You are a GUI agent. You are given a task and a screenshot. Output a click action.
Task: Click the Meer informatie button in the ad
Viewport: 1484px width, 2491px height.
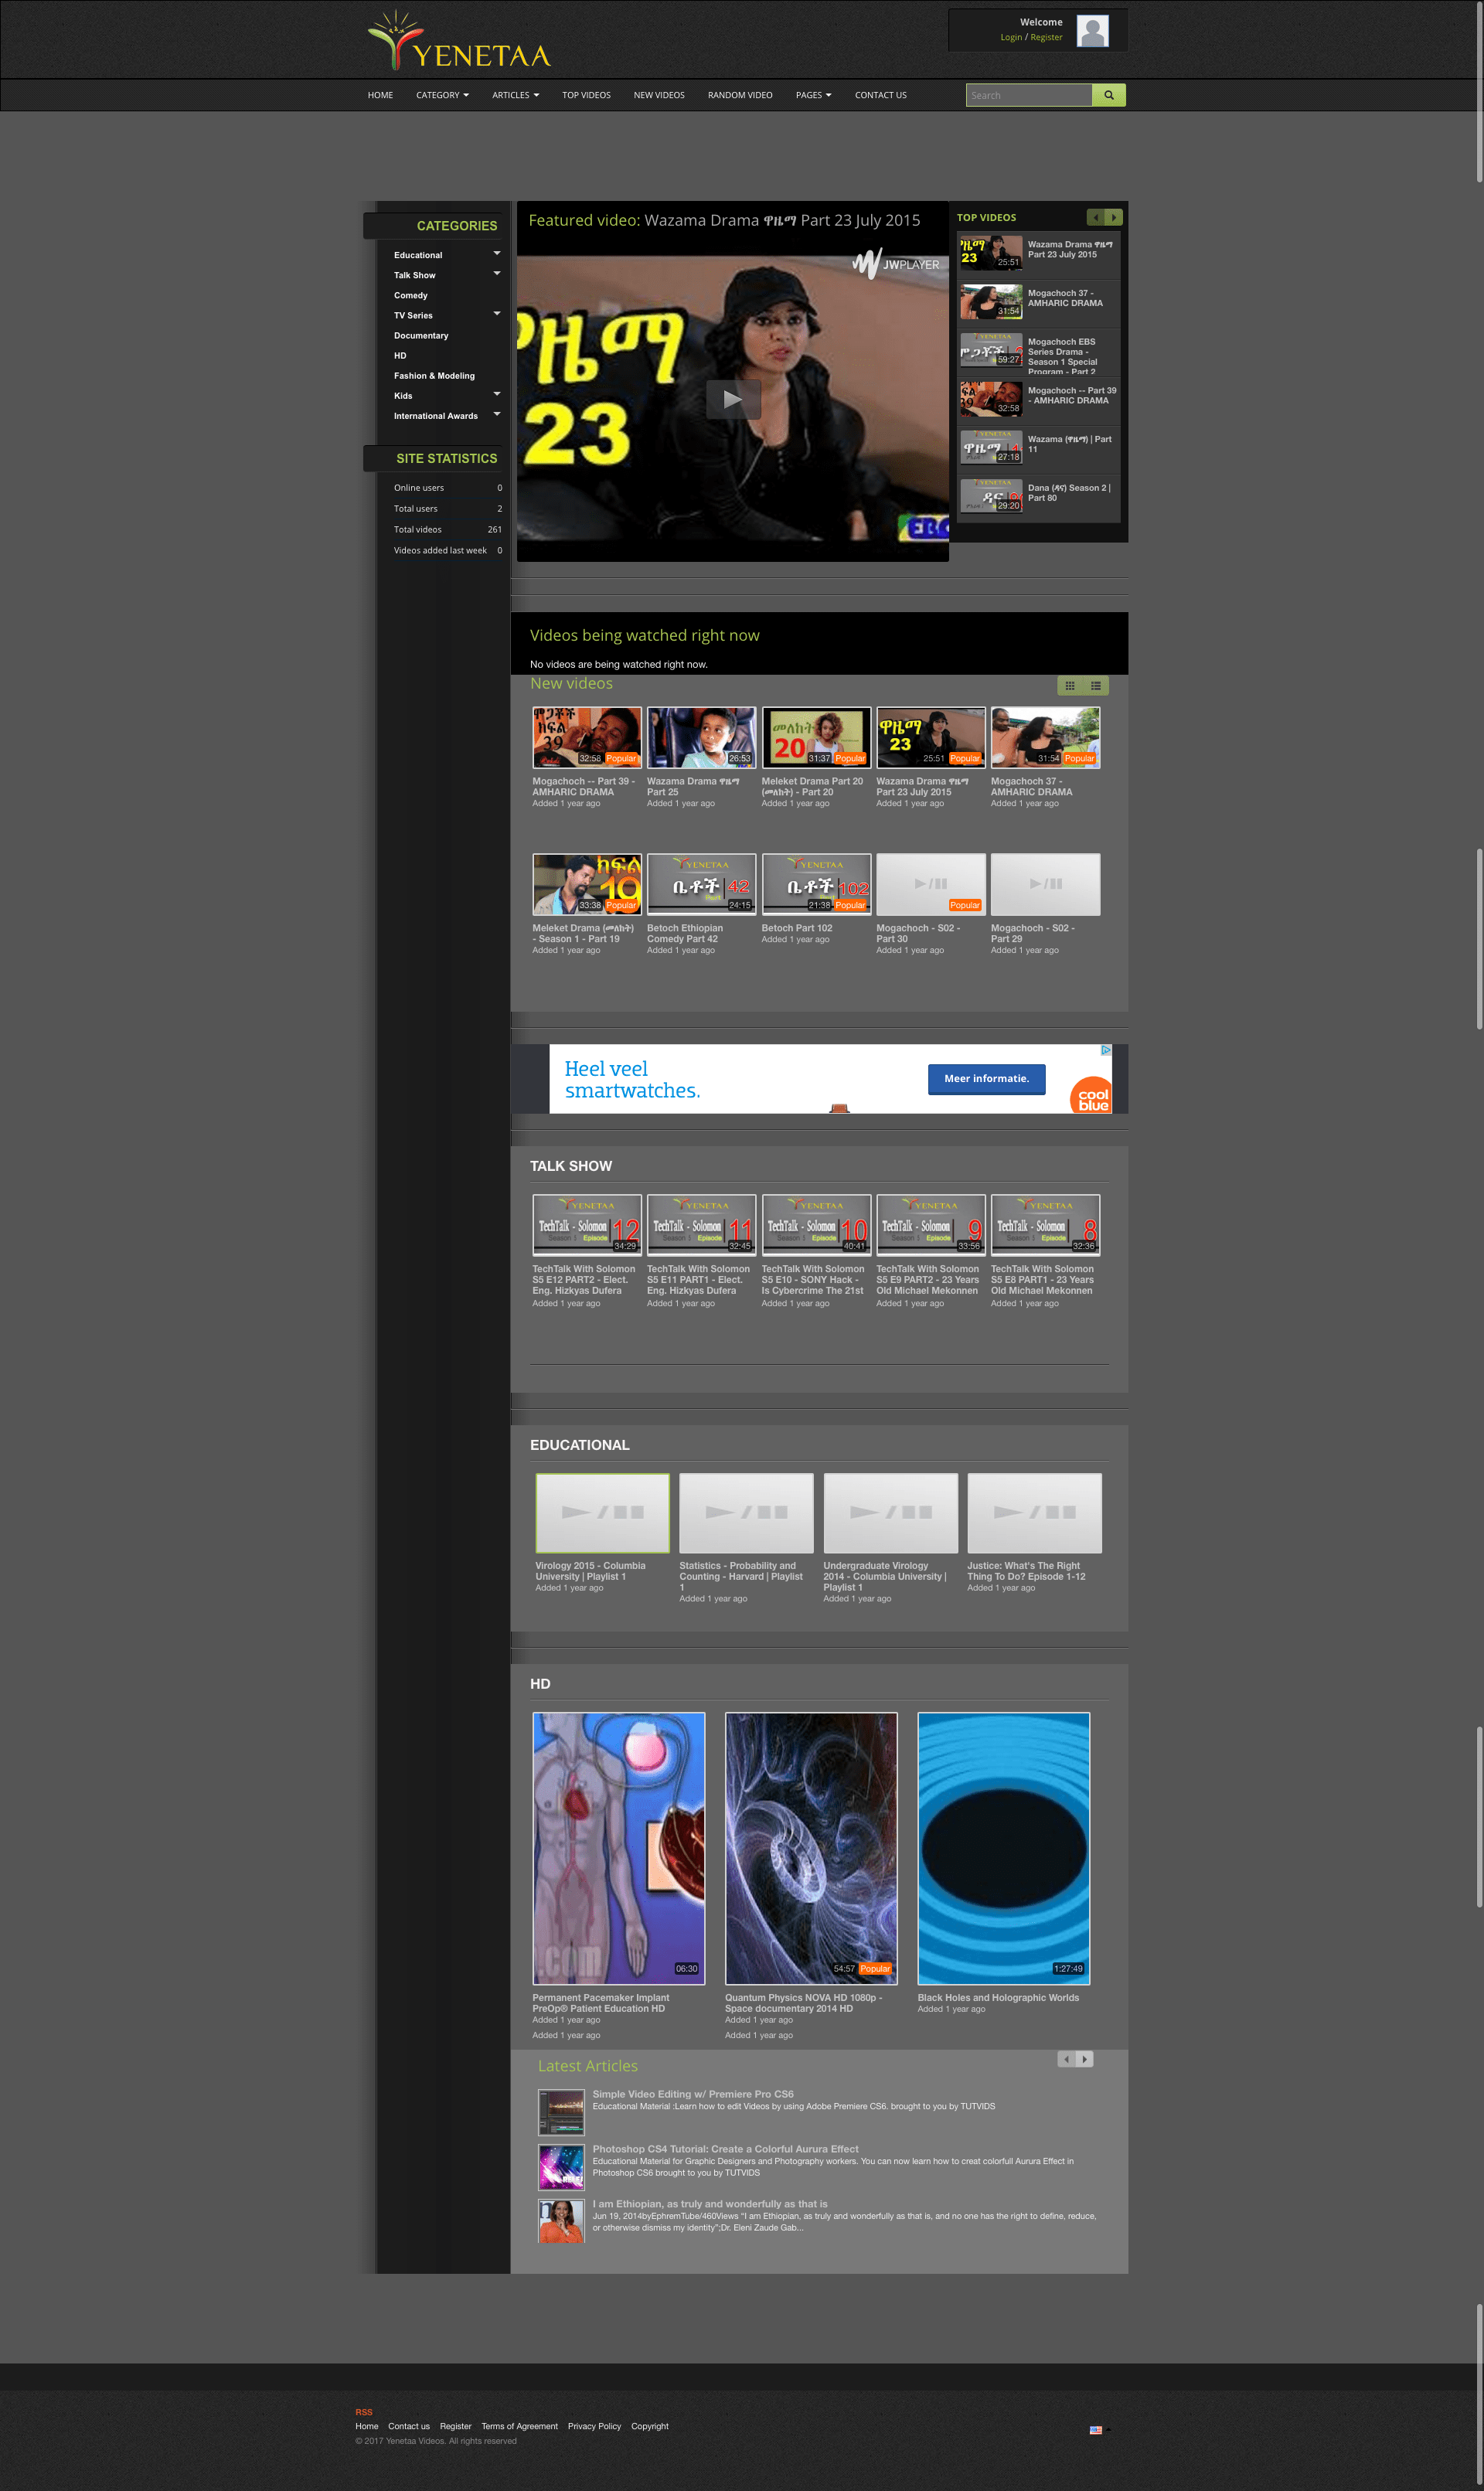(986, 1079)
